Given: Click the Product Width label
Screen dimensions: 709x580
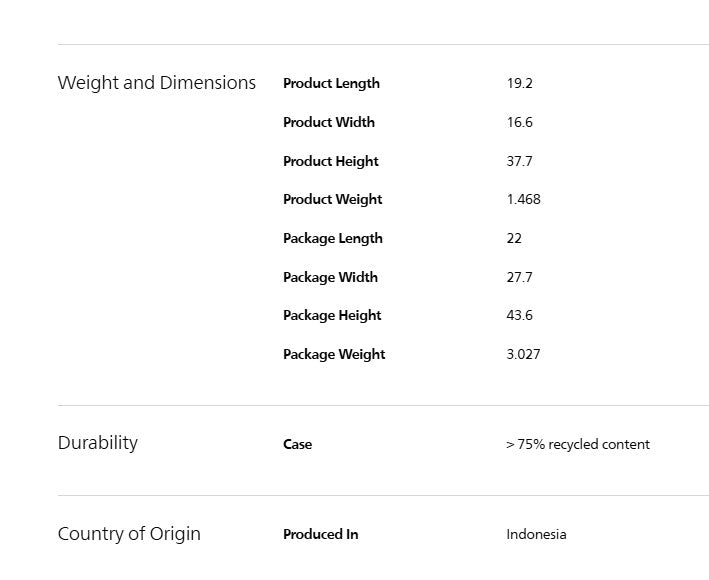Looking at the screenshot, I should click(329, 122).
